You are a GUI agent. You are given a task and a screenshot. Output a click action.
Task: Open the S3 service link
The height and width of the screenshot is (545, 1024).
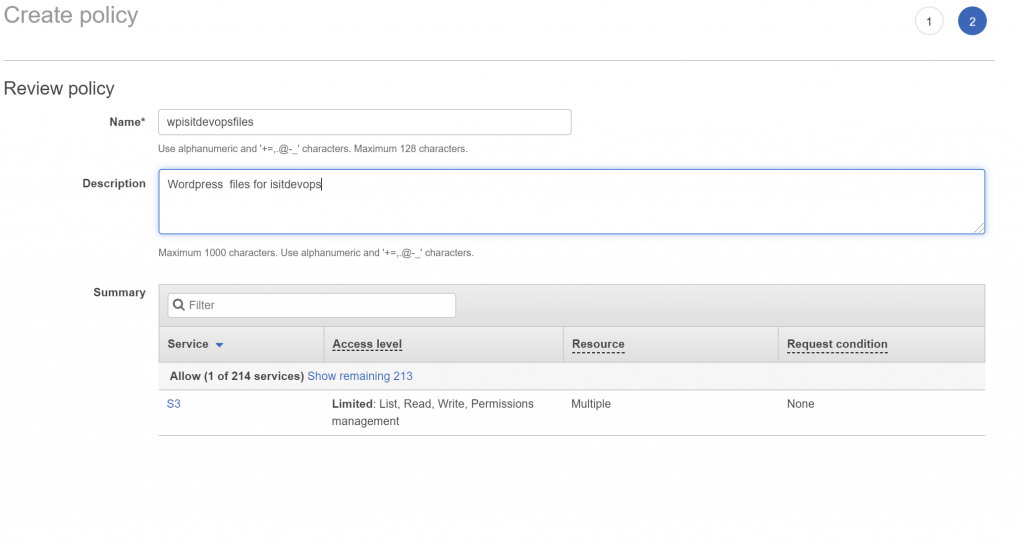click(x=174, y=403)
